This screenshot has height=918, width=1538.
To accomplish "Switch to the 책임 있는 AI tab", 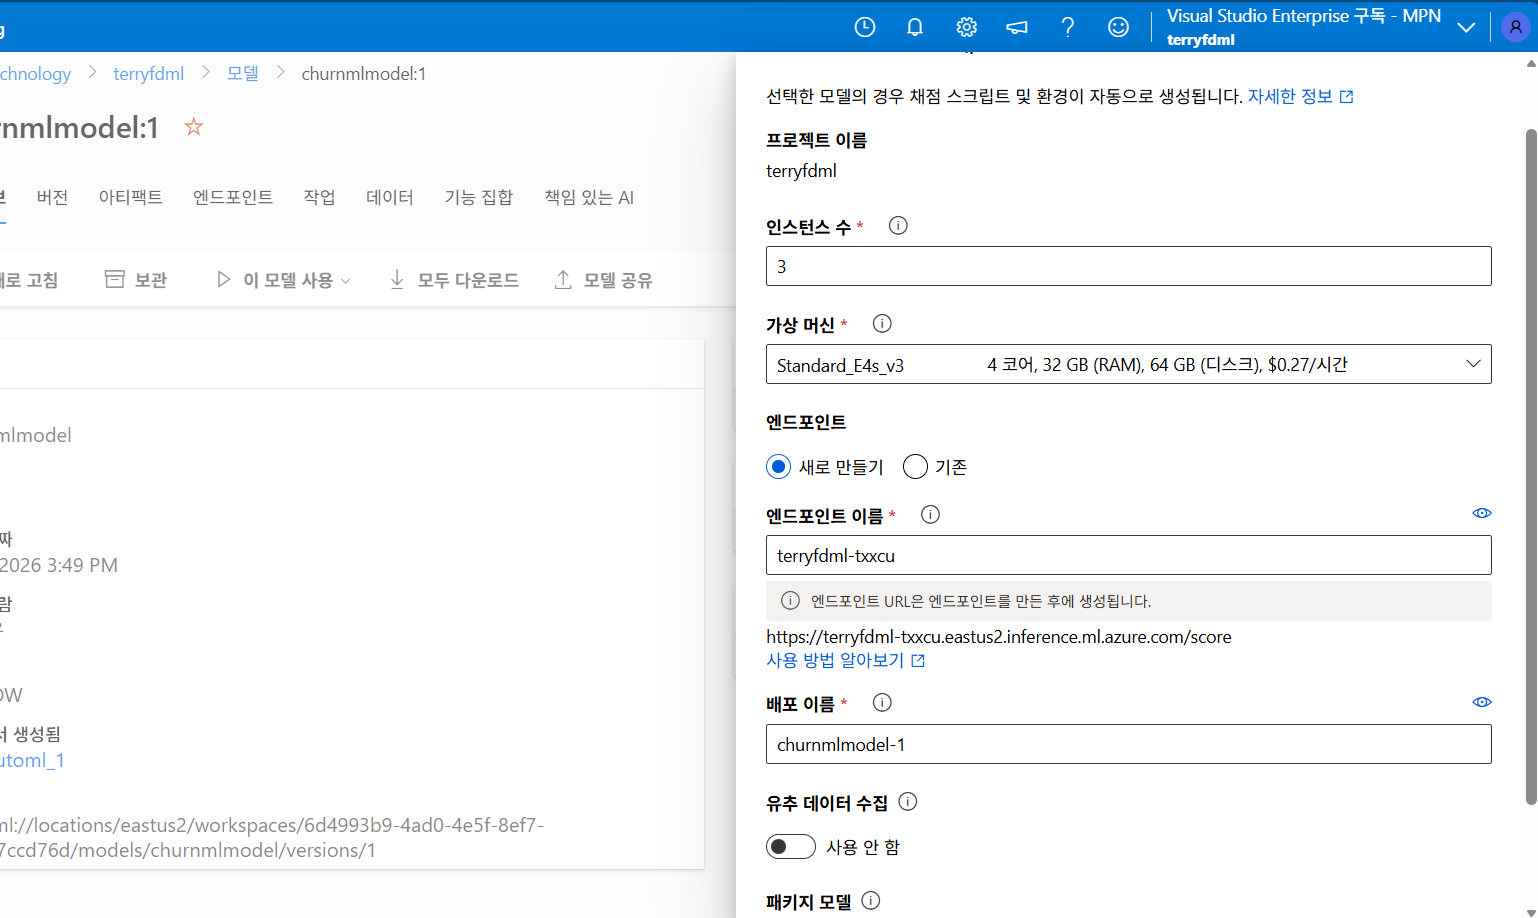I will pyautogui.click(x=588, y=197).
